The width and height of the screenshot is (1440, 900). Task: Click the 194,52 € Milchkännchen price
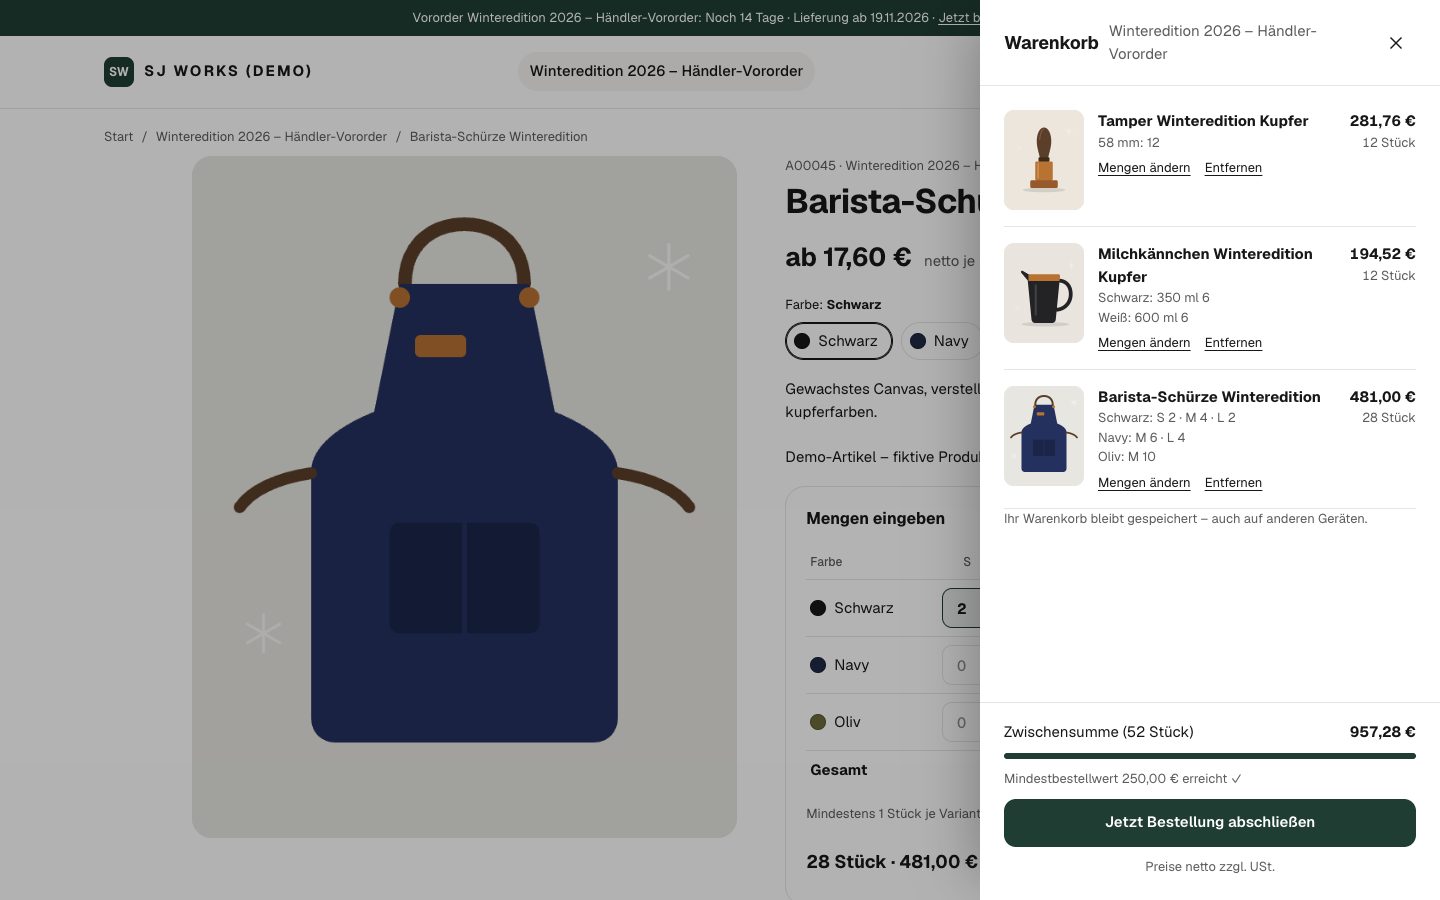tap(1383, 254)
